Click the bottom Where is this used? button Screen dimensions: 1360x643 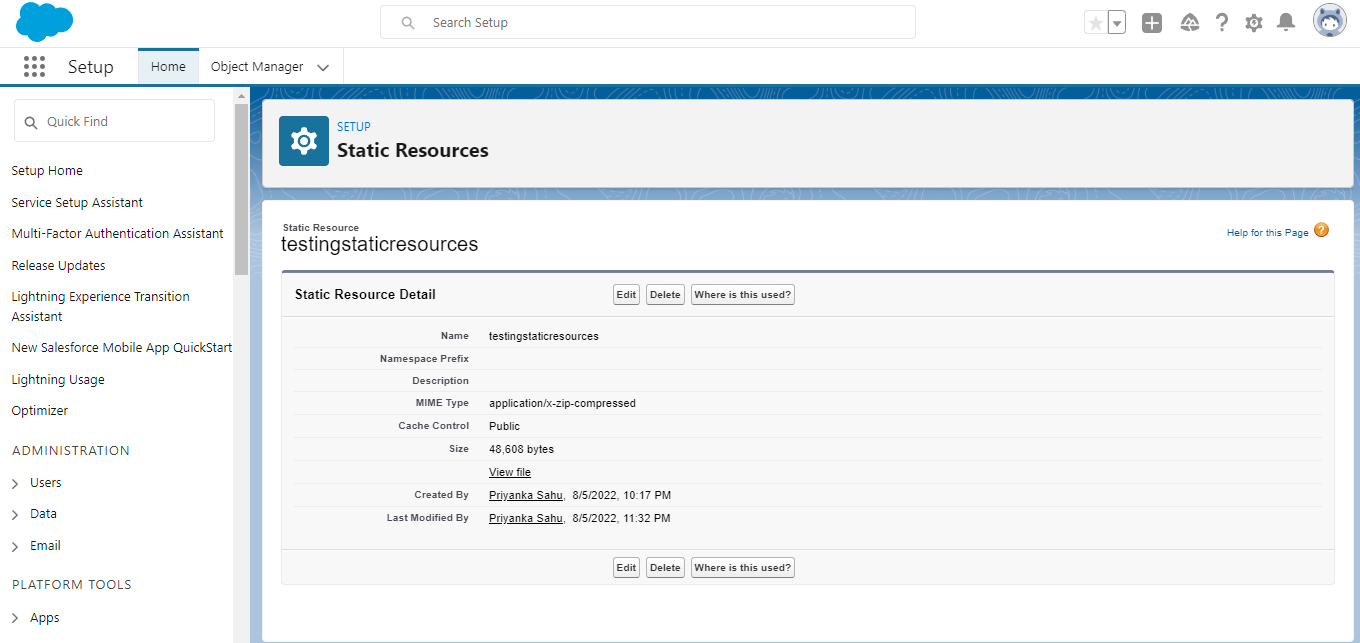click(x=743, y=568)
